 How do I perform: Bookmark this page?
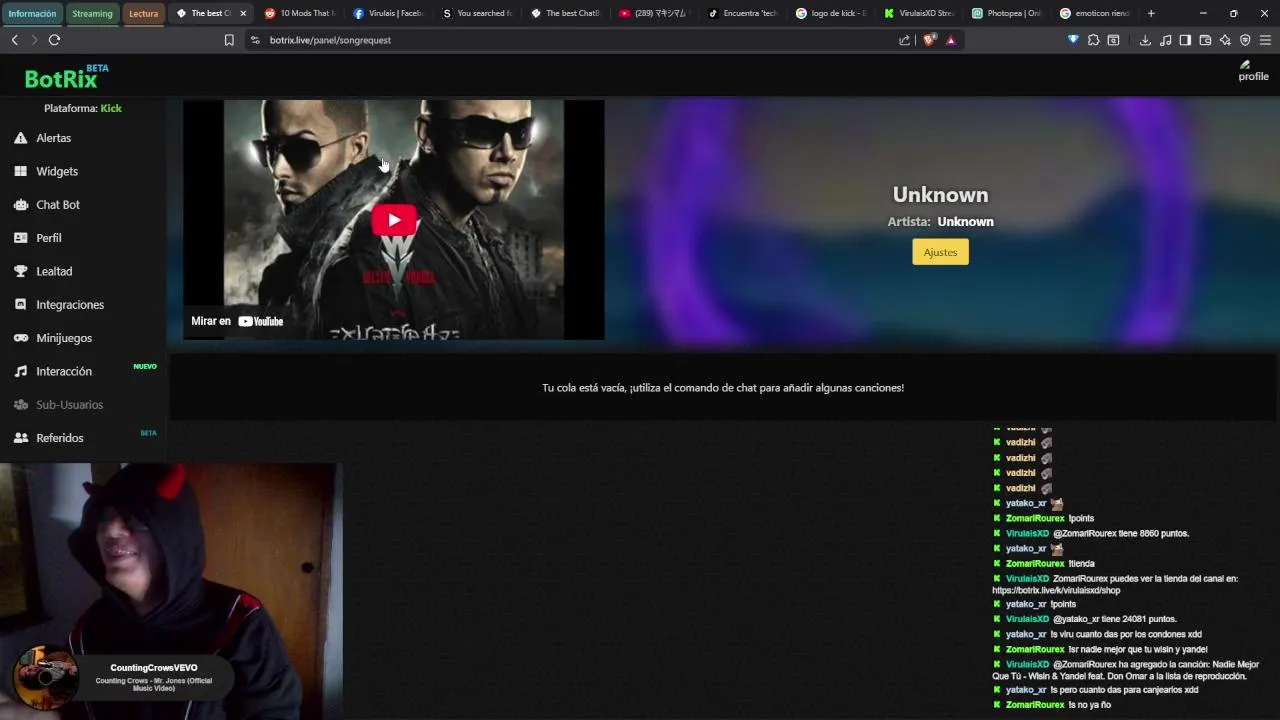[x=229, y=40]
